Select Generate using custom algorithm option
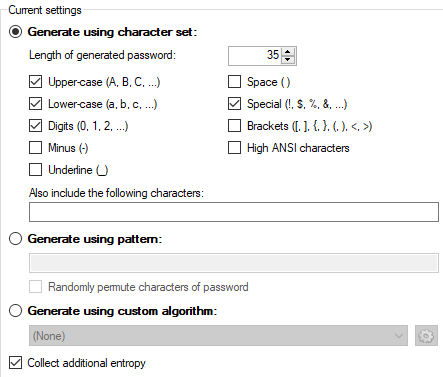 click(x=15, y=311)
